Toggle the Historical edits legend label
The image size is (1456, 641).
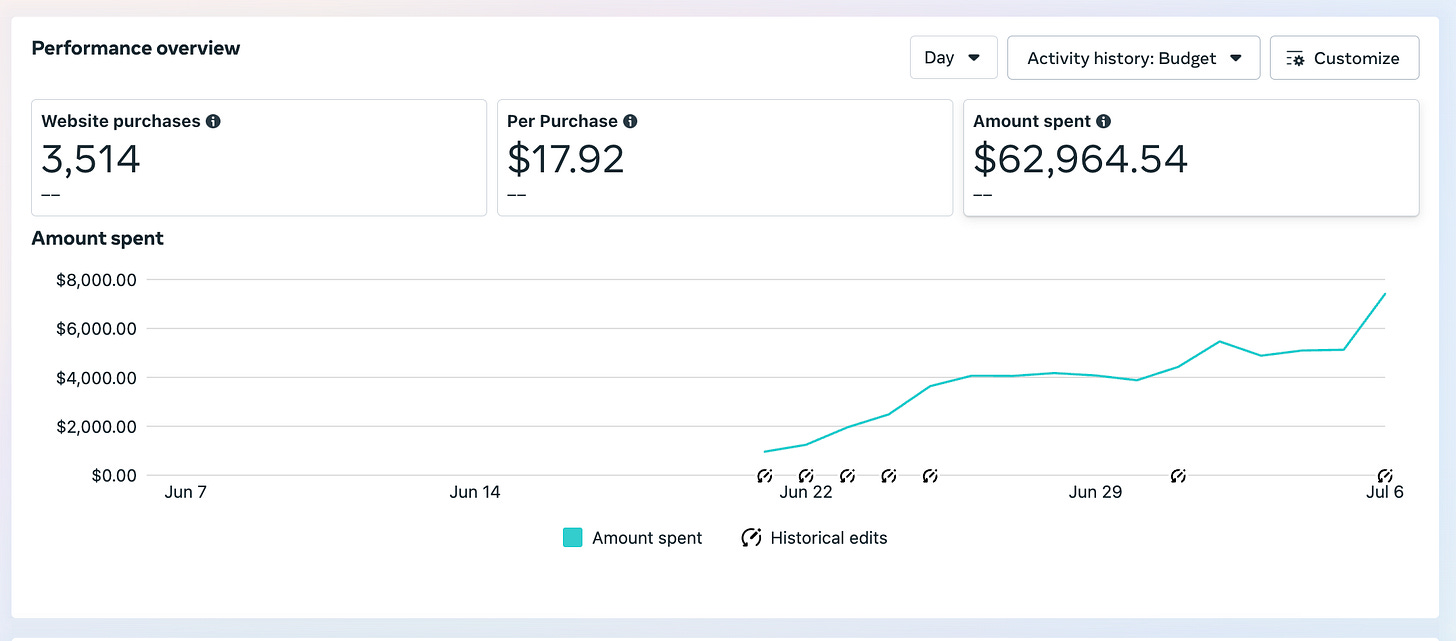coord(829,538)
